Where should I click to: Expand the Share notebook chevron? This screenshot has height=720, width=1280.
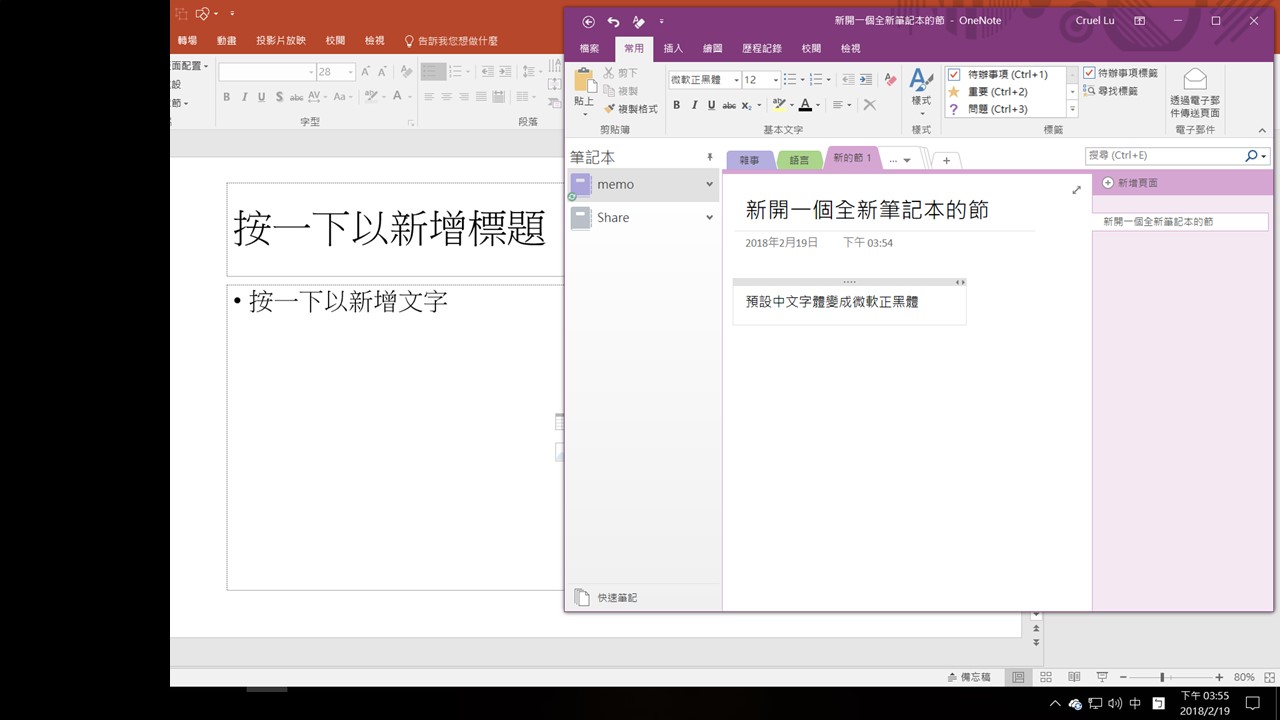[x=709, y=217]
